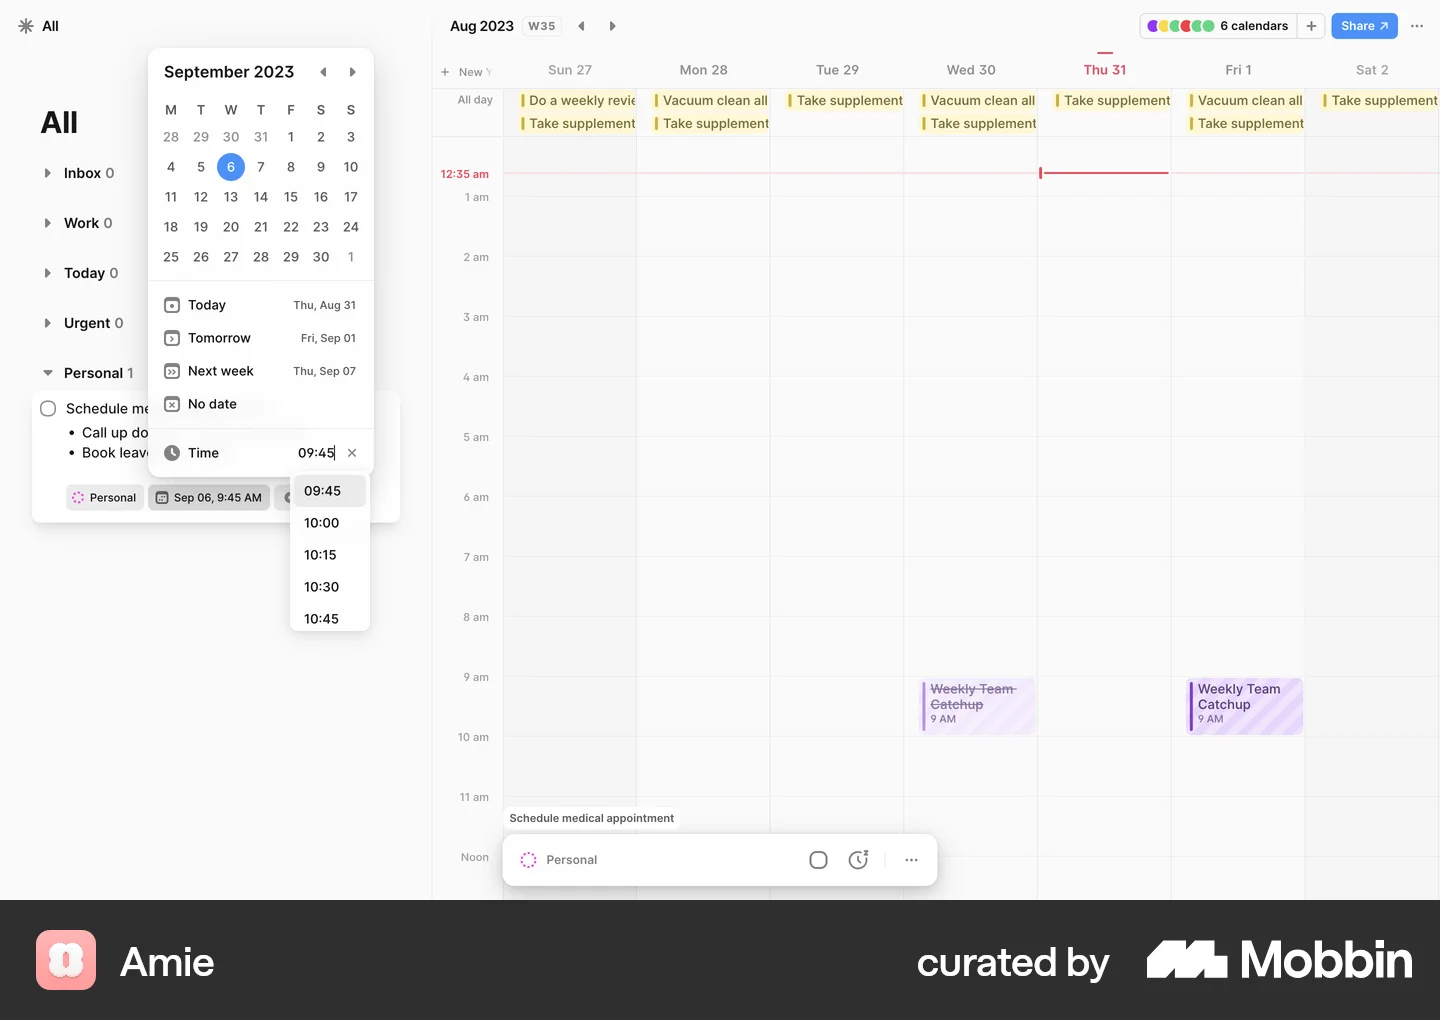
Task: Collapse the Personal section
Action: click(x=47, y=373)
